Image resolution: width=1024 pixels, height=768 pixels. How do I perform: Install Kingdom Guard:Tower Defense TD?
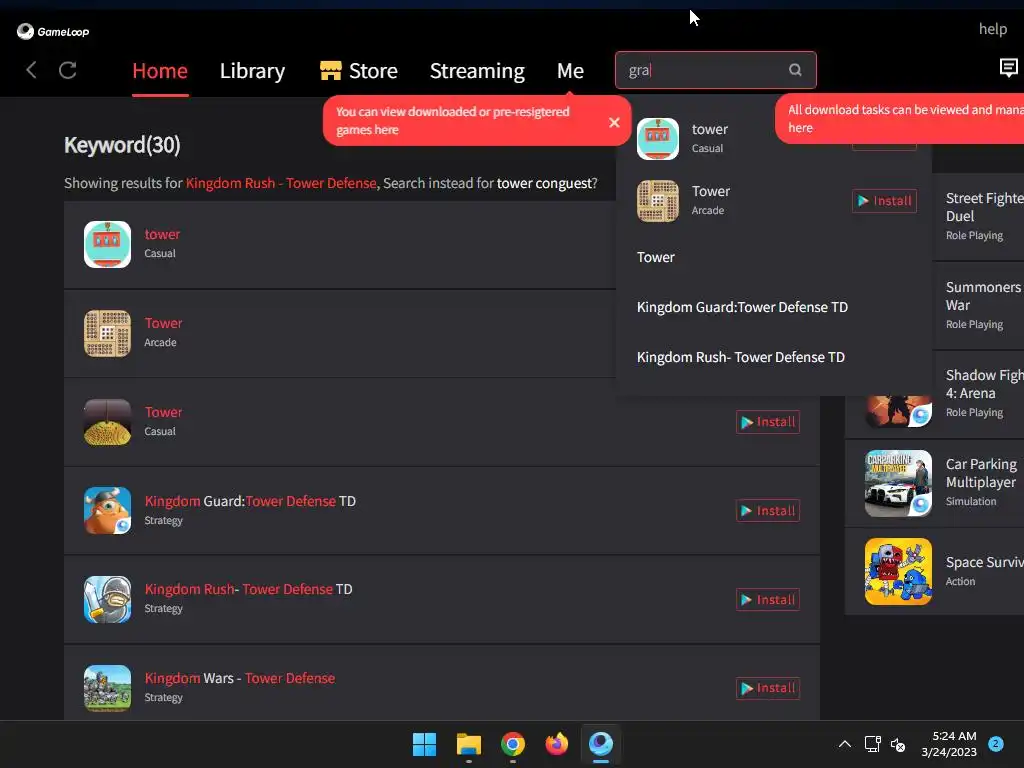[768, 511]
